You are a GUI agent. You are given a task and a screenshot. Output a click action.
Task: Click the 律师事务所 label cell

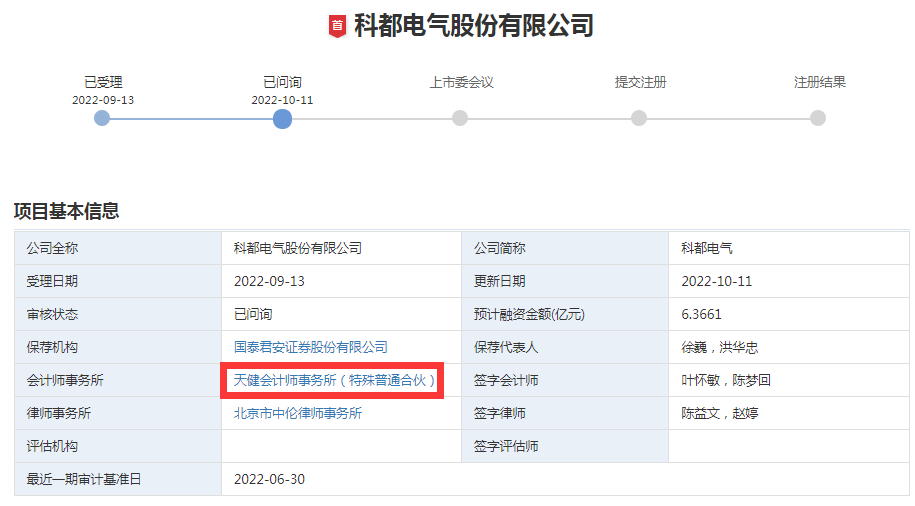pyautogui.click(x=118, y=413)
